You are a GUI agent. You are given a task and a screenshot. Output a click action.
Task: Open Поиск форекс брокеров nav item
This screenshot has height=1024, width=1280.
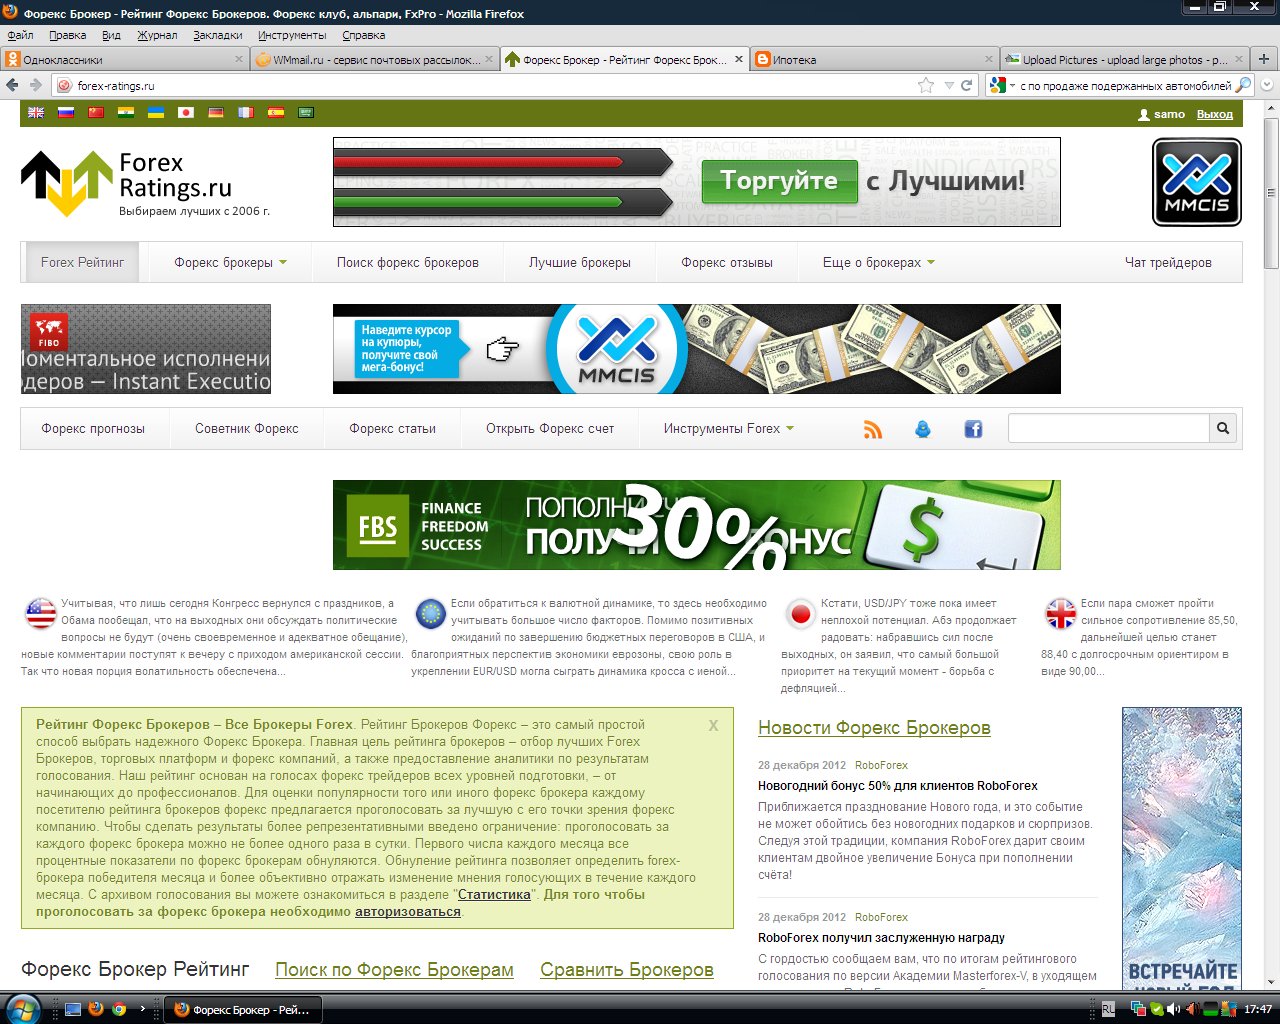408,262
